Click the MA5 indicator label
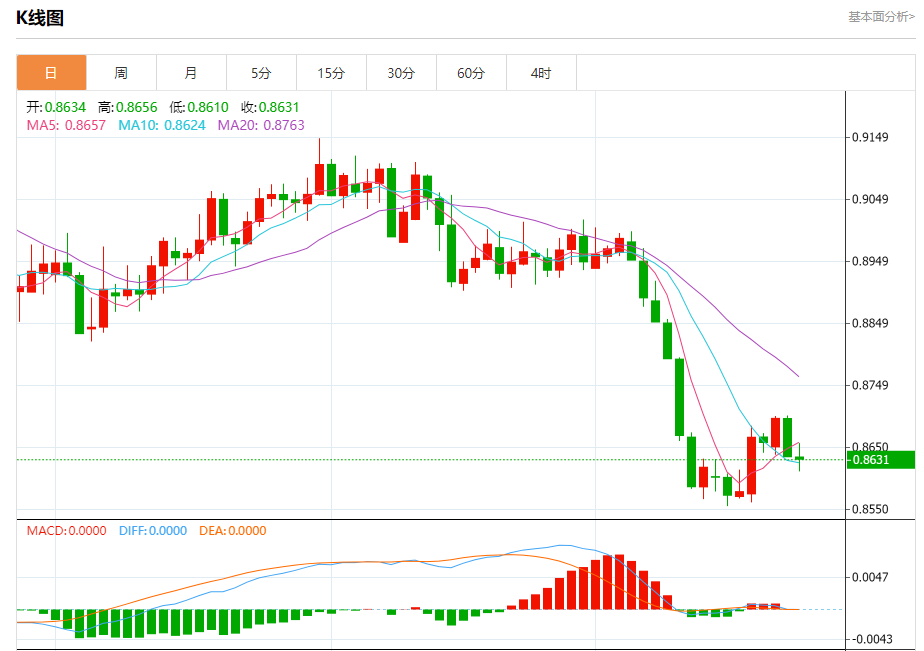Image resolution: width=924 pixels, height=651 pixels. (66, 125)
